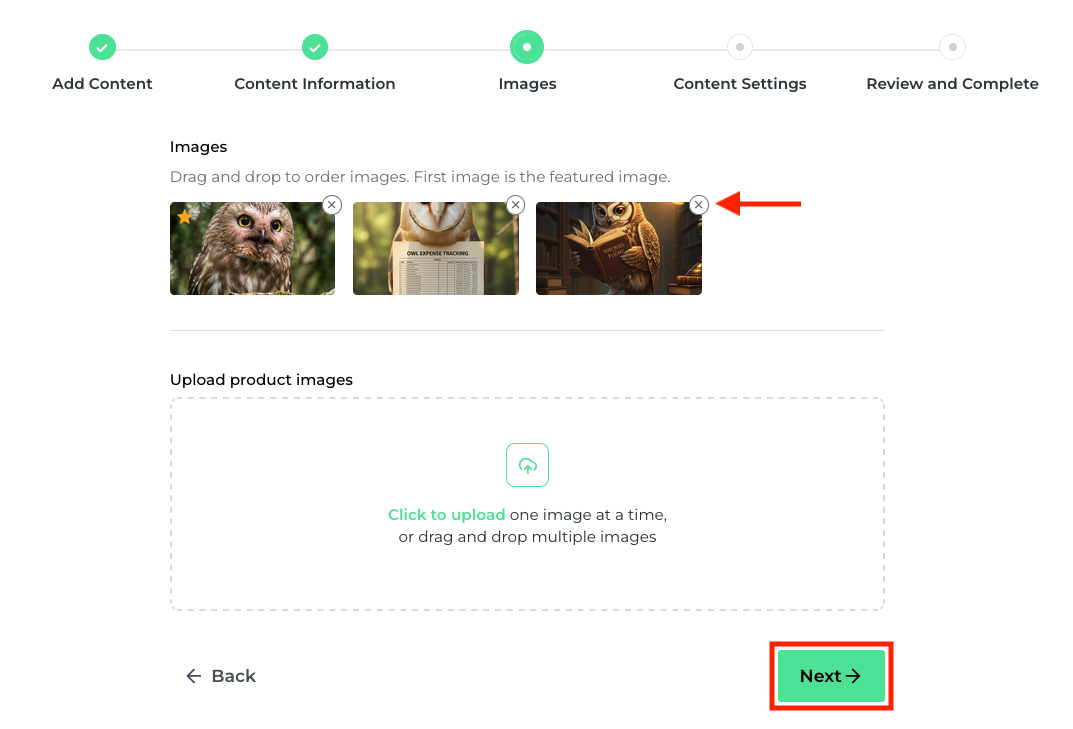Click the Next button
The height and width of the screenshot is (729, 1073).
coord(831,676)
